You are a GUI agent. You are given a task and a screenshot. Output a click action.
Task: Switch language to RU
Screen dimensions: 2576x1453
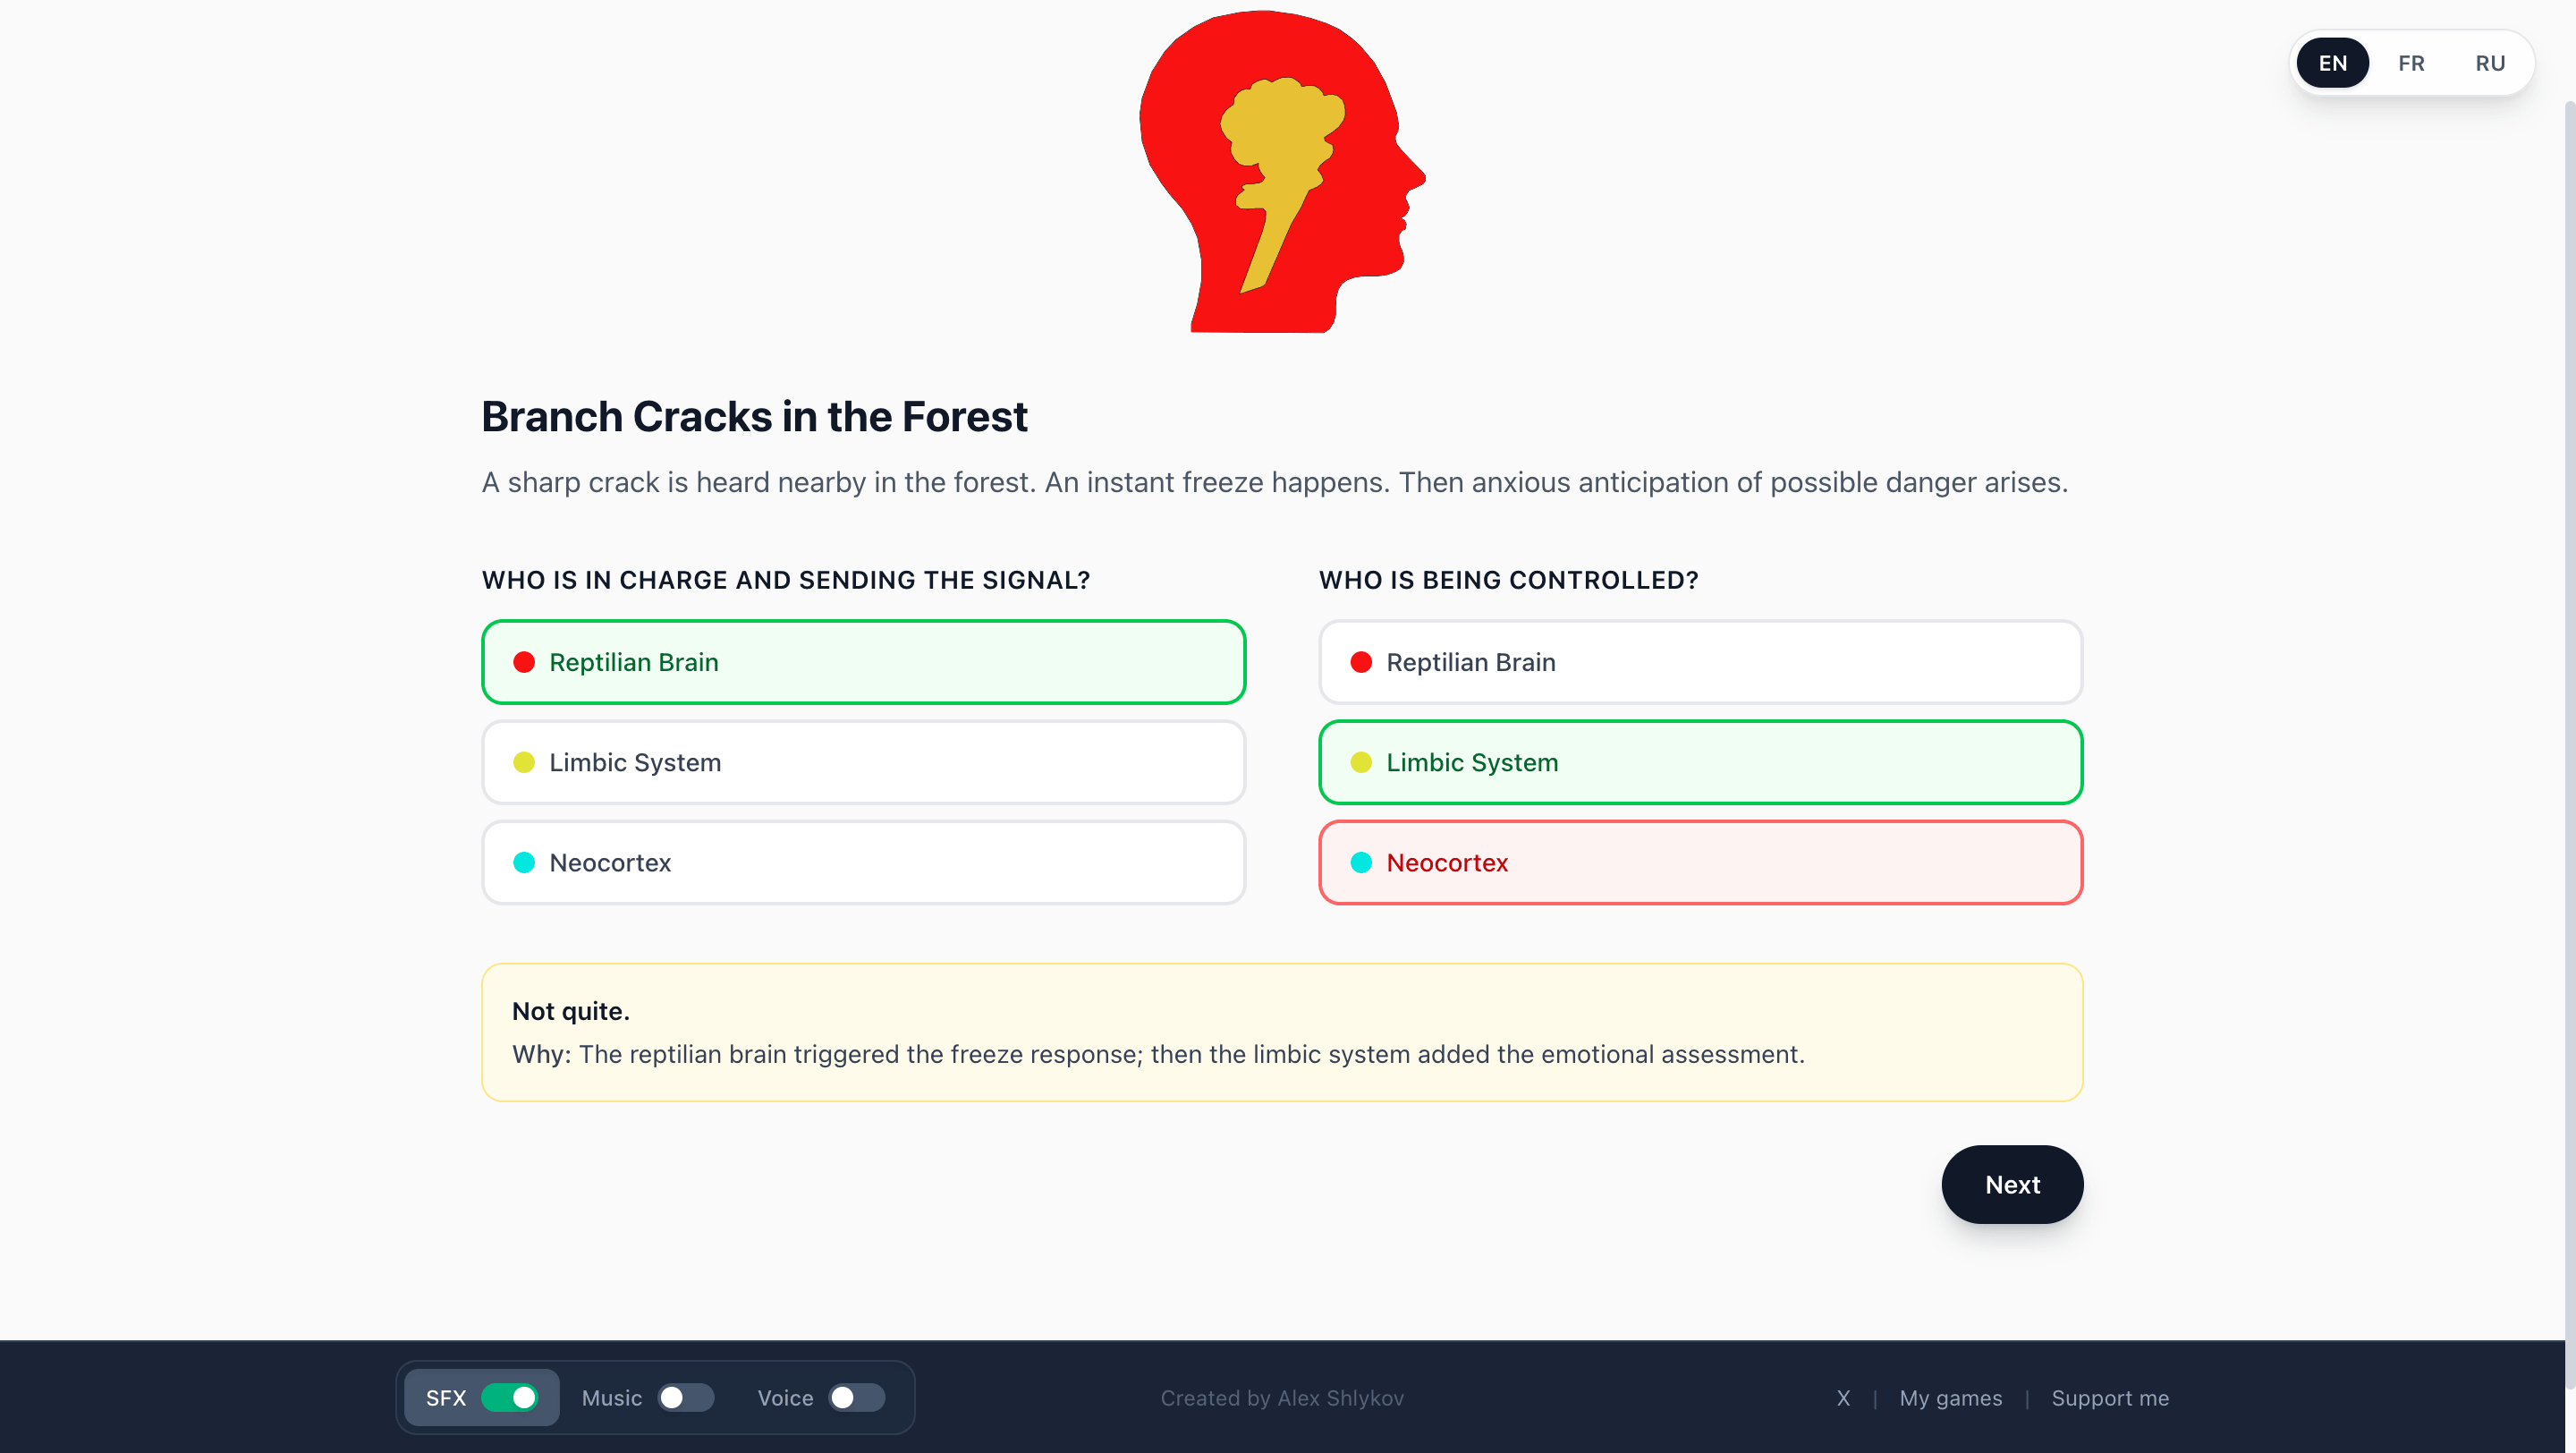(2489, 63)
